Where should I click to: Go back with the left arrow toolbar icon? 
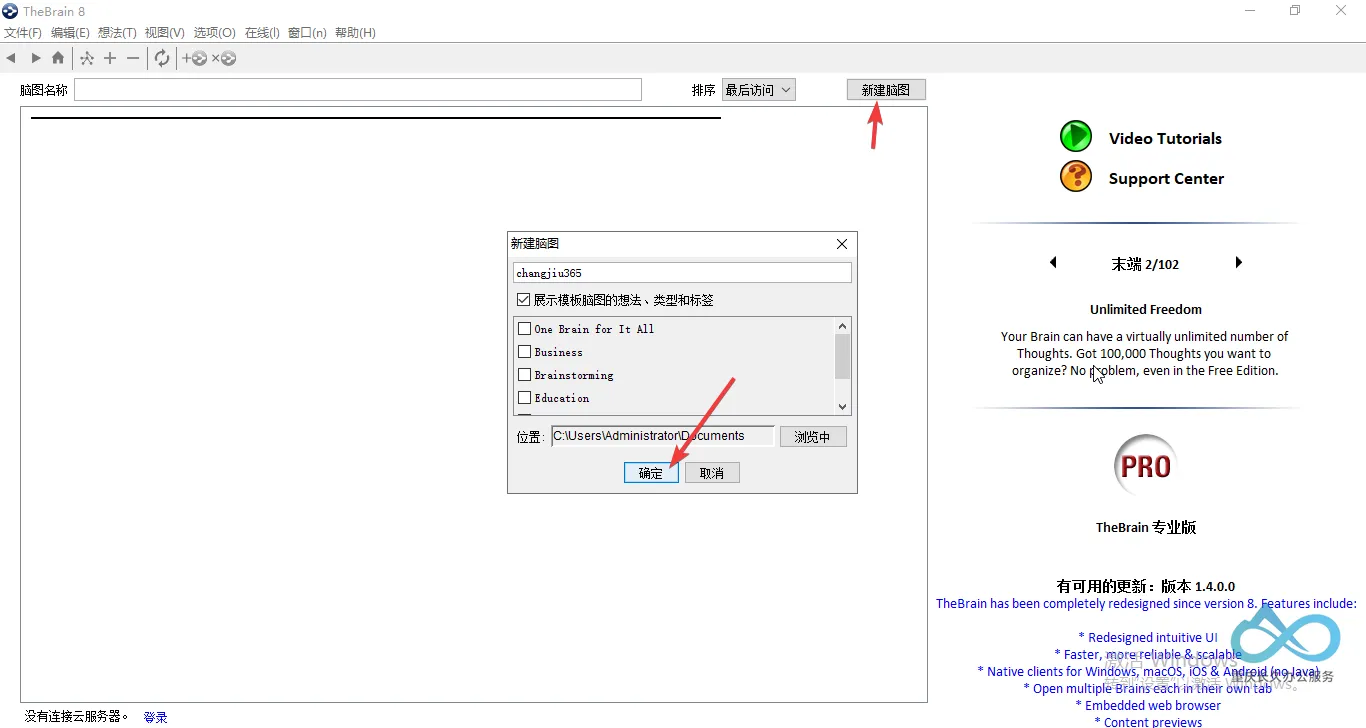11,59
